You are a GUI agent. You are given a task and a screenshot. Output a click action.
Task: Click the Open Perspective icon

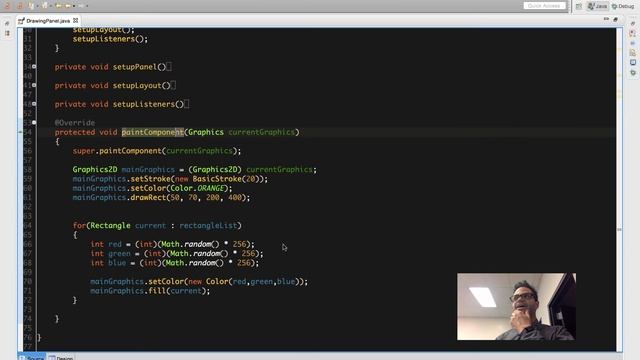(579, 6)
